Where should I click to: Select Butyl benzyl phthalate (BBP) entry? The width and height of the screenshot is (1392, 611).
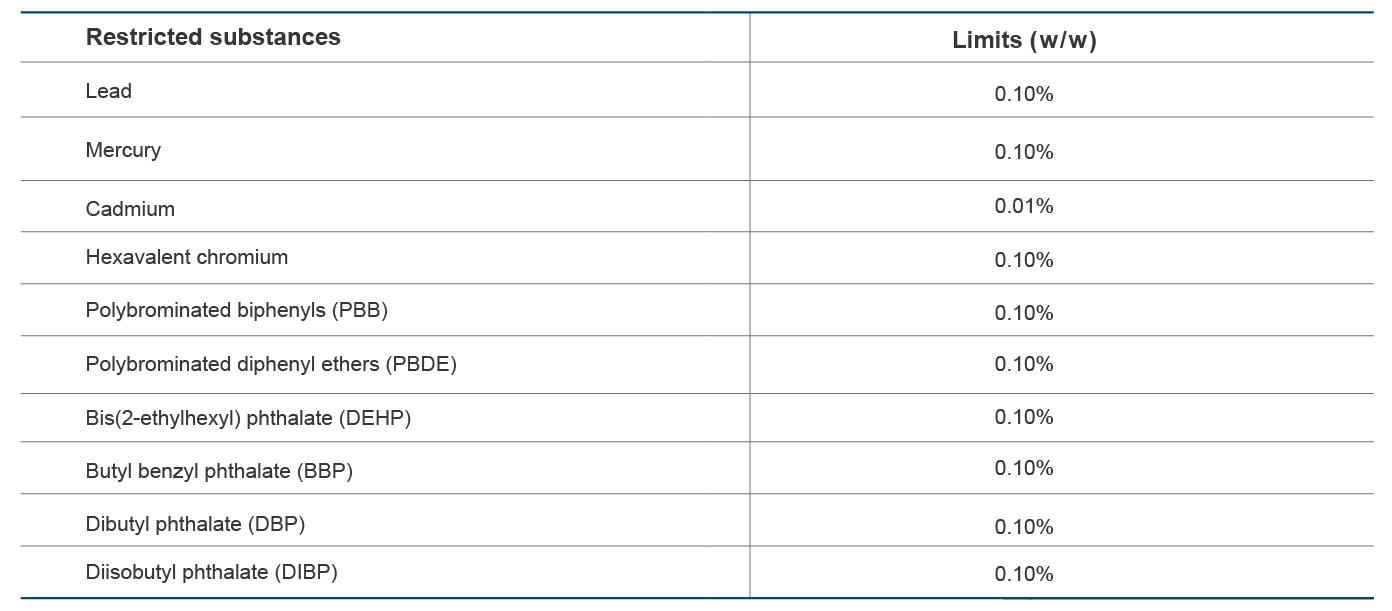point(219,471)
